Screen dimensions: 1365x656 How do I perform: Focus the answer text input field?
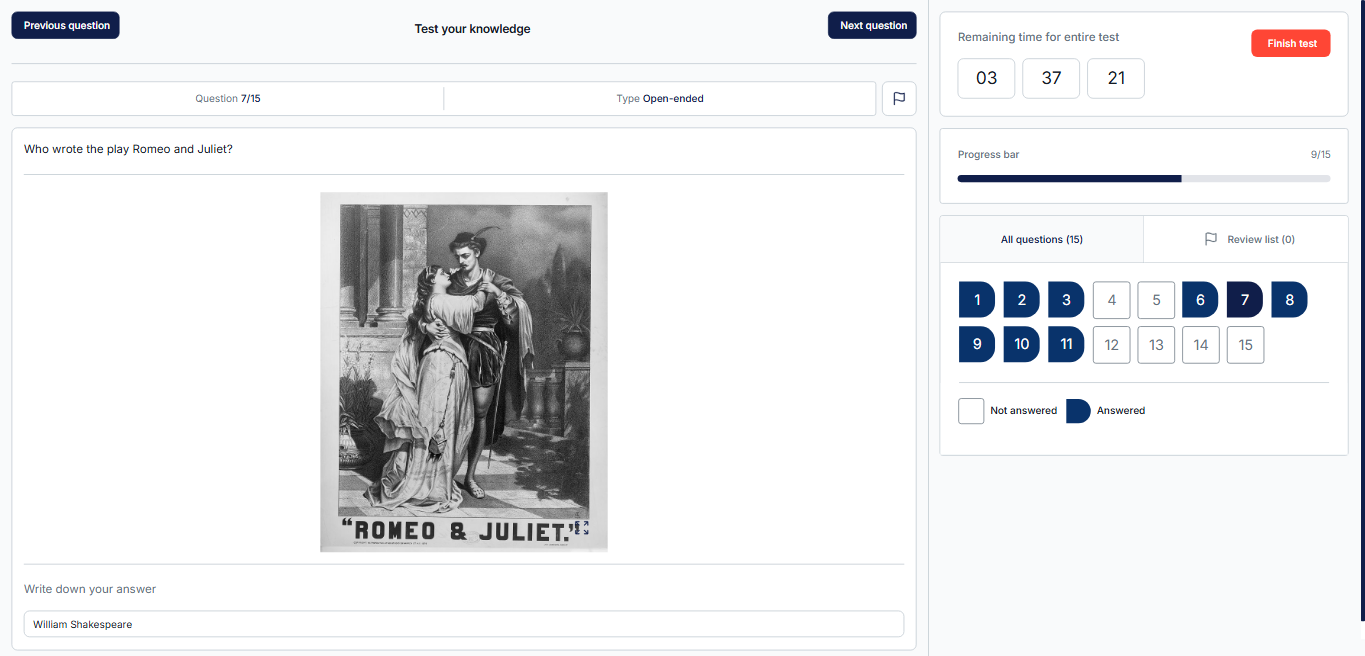[x=463, y=624]
